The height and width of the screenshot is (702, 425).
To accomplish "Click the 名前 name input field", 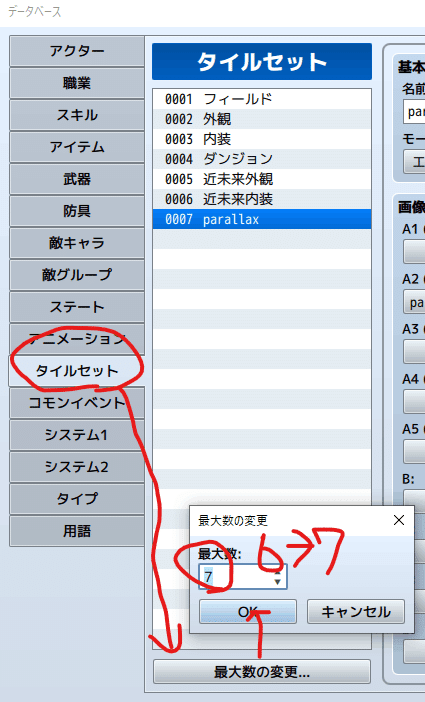I will pos(415,112).
